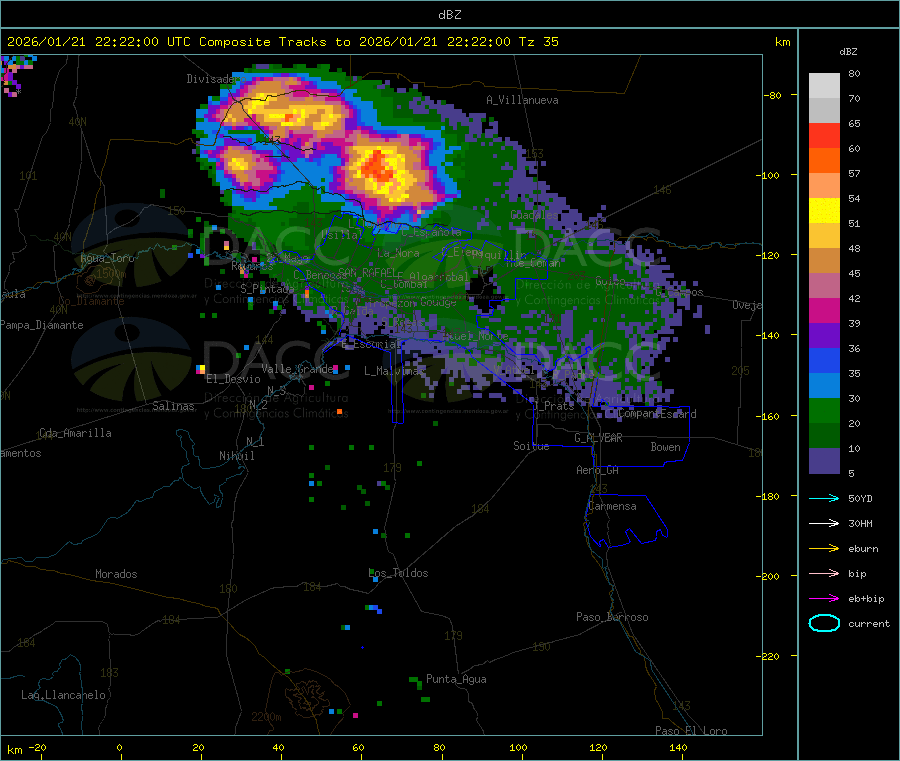The width and height of the screenshot is (900, 761).
Task: Select the red 60-65 dBZ legend swatch
Action: (824, 135)
